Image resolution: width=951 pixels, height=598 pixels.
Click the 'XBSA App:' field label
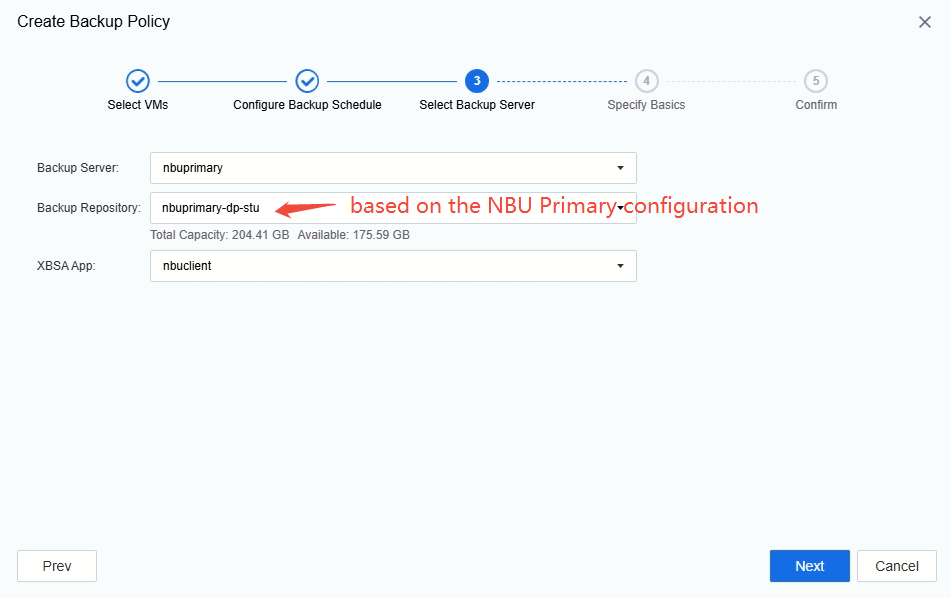[x=66, y=266]
